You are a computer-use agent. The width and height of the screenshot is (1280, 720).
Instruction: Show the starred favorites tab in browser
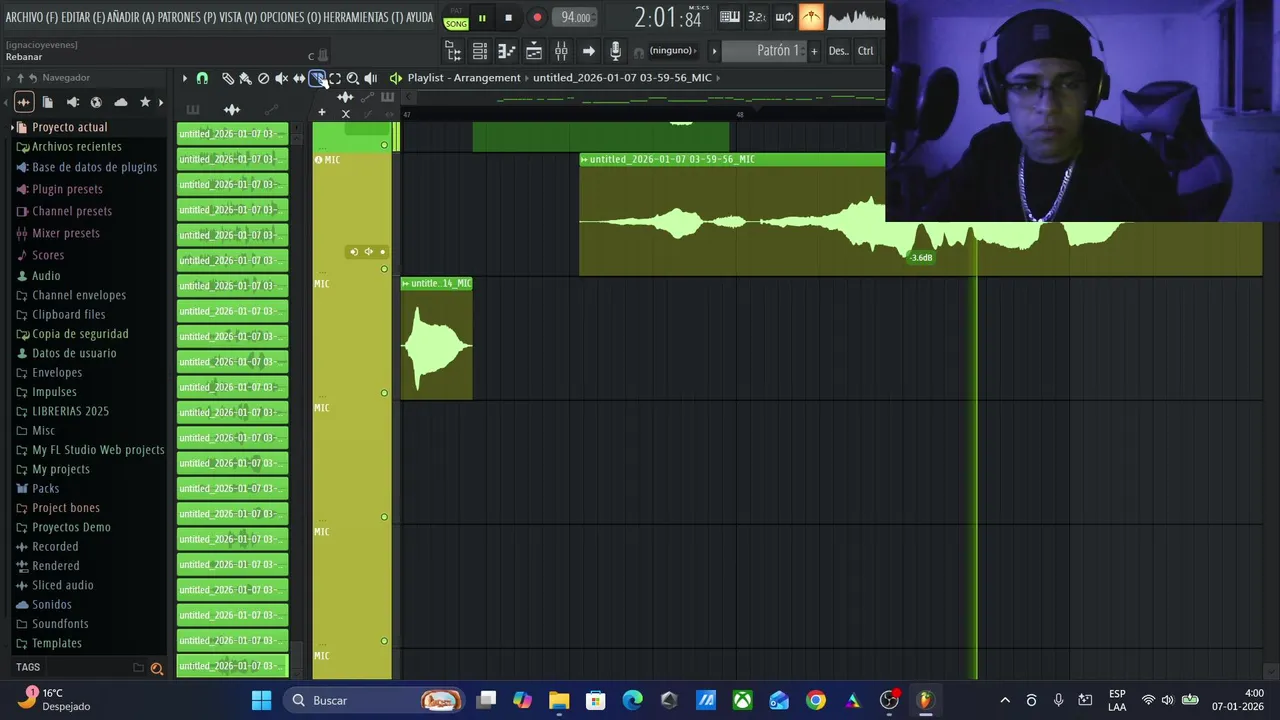145,102
